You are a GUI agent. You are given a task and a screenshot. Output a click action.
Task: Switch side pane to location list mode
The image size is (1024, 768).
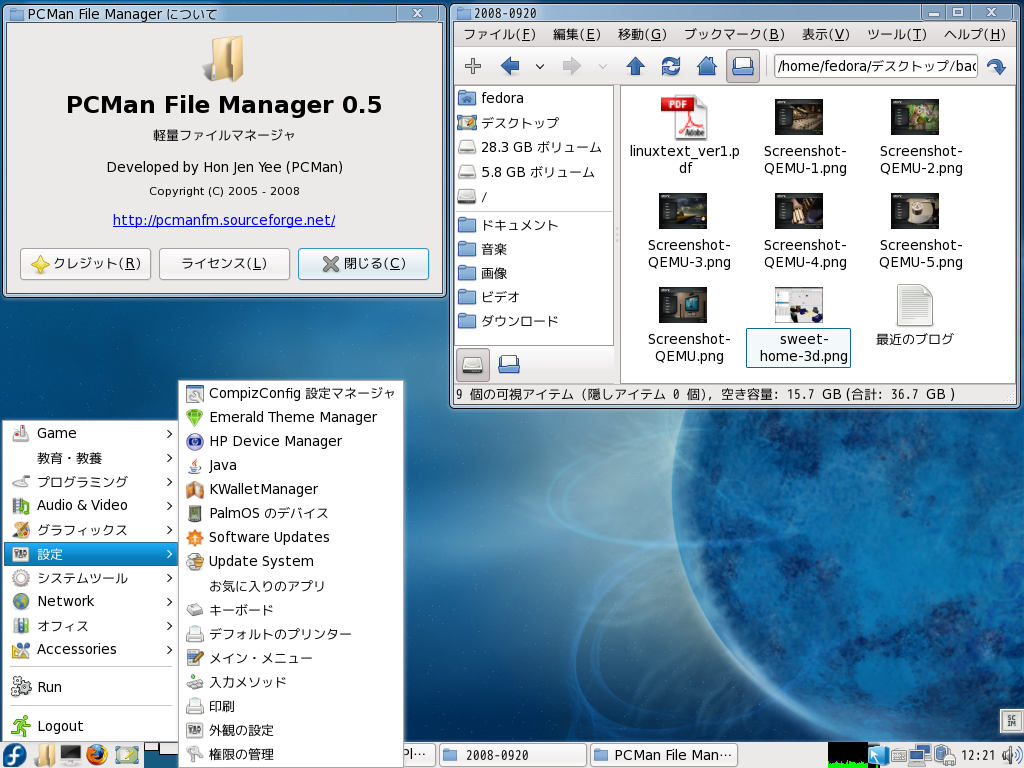(x=472, y=364)
